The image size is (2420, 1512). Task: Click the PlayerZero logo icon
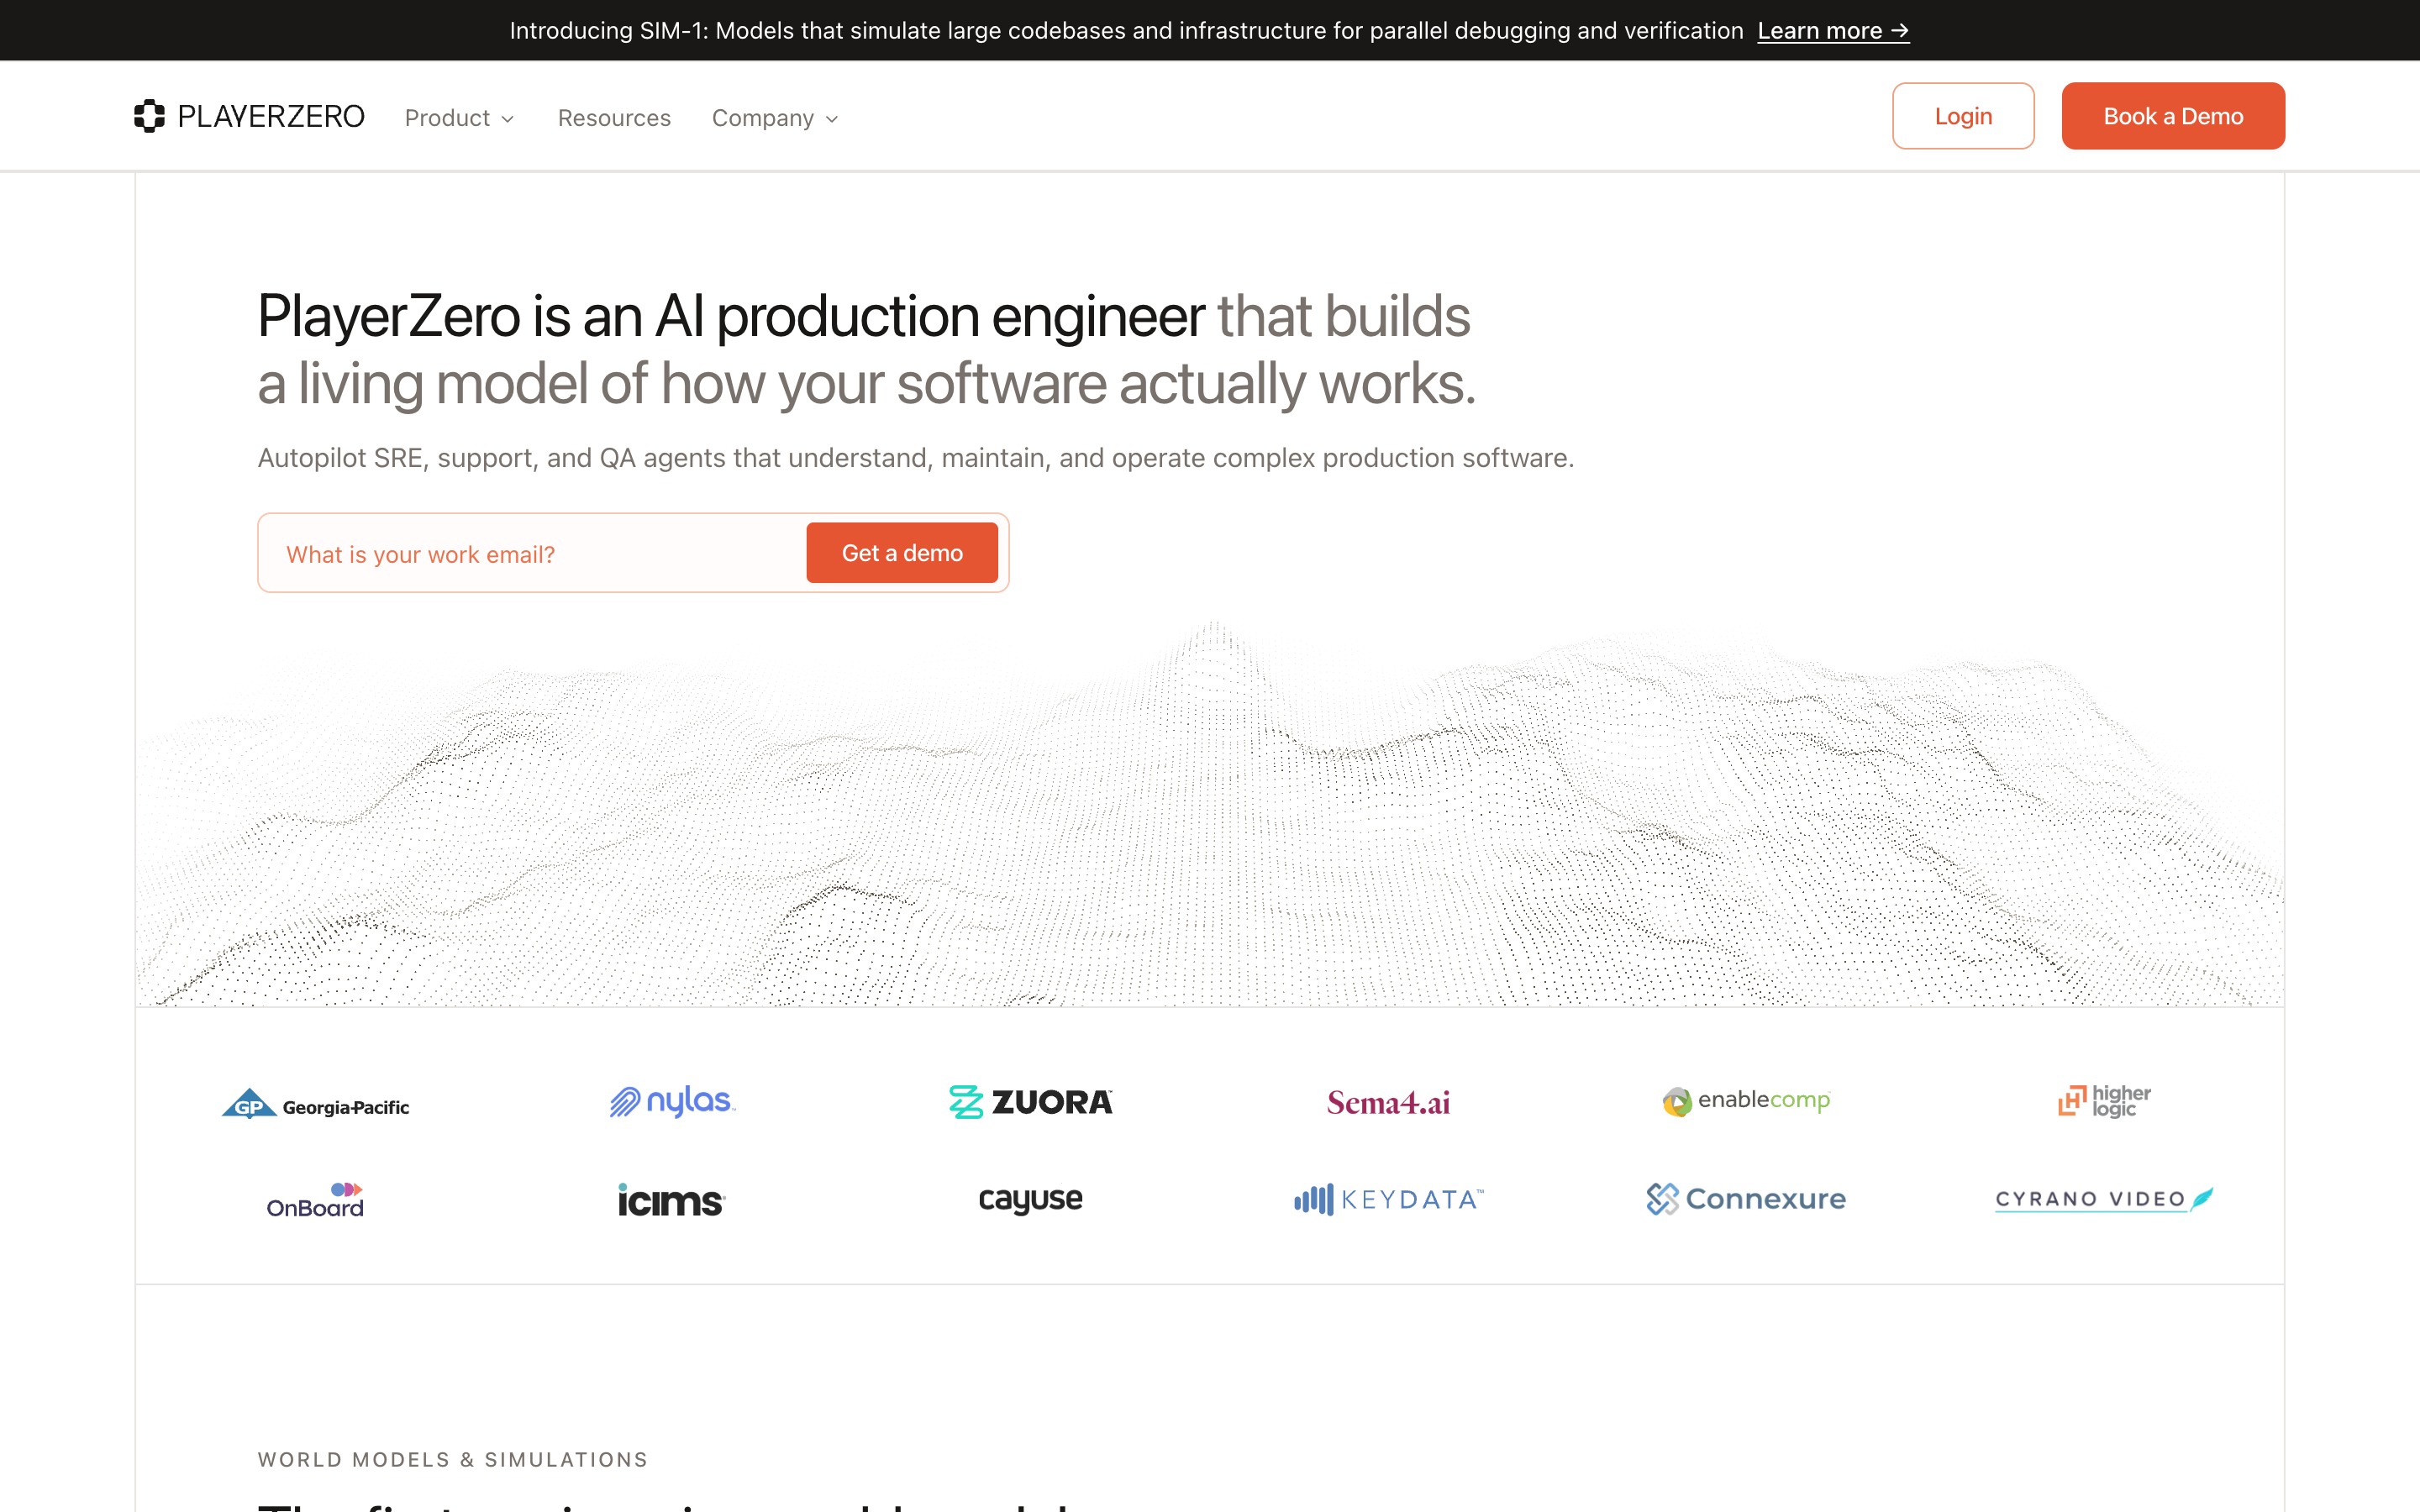click(149, 116)
